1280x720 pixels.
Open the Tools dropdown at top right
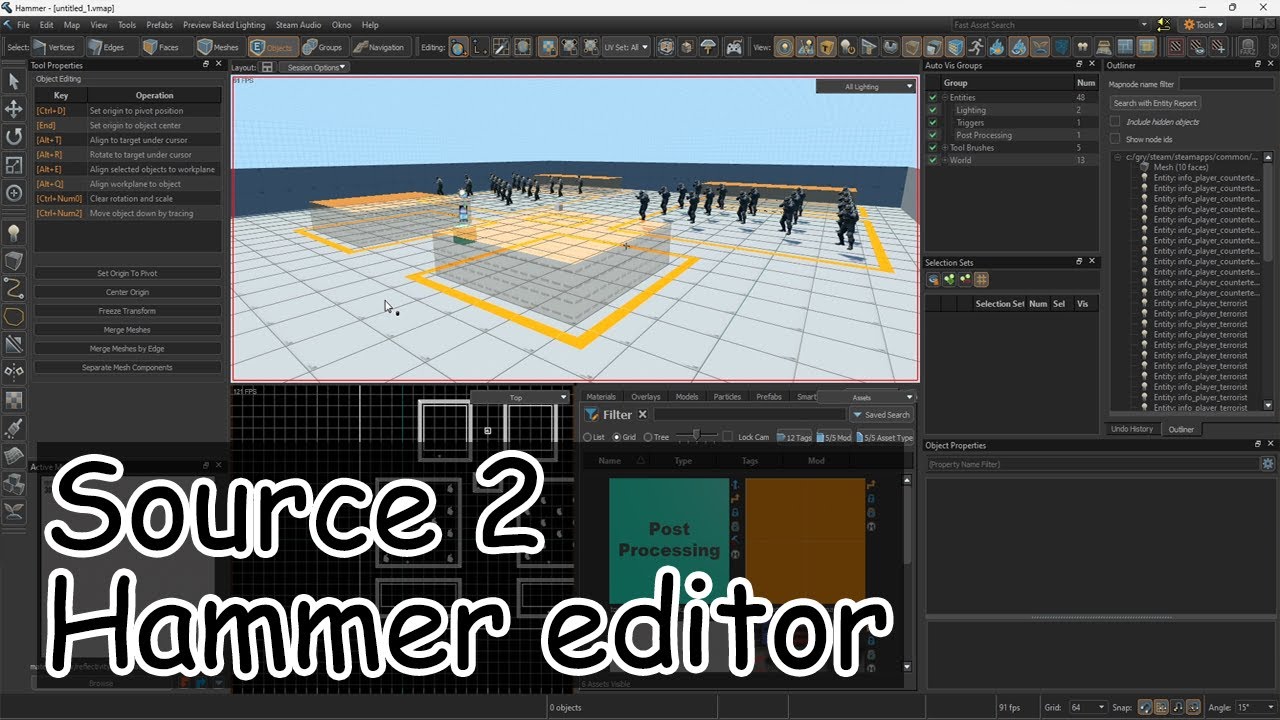tap(1204, 25)
